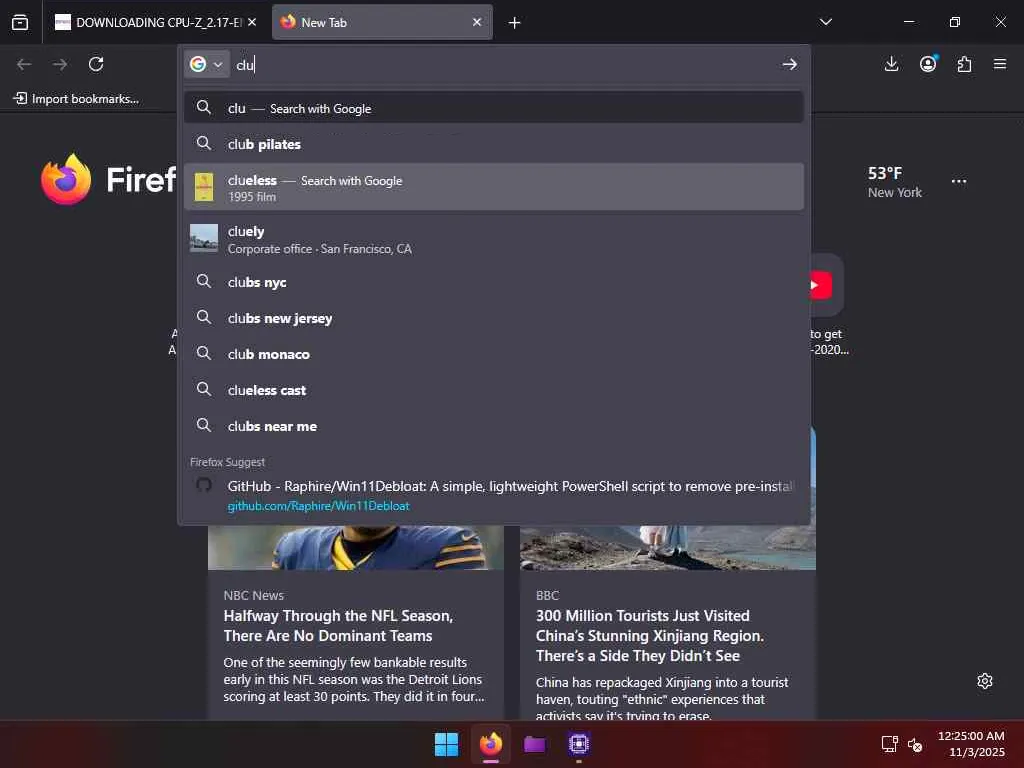This screenshot has width=1024, height=768.
Task: Click the clueless film poster thumbnail
Action: pos(204,187)
